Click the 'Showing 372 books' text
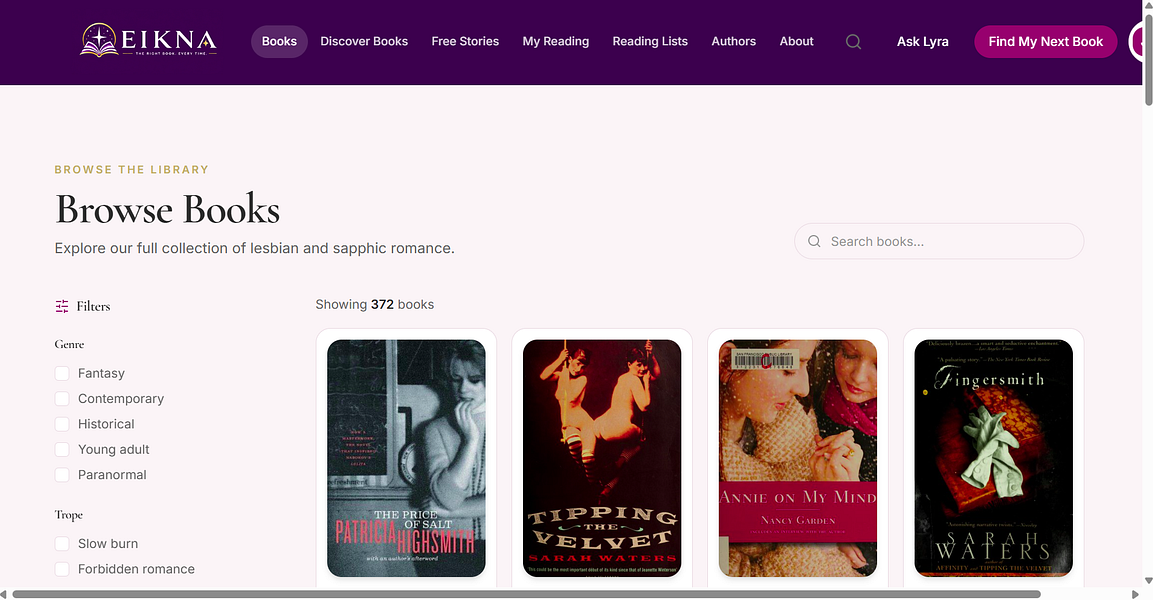Screen dimensions: 1153x600 click(374, 304)
